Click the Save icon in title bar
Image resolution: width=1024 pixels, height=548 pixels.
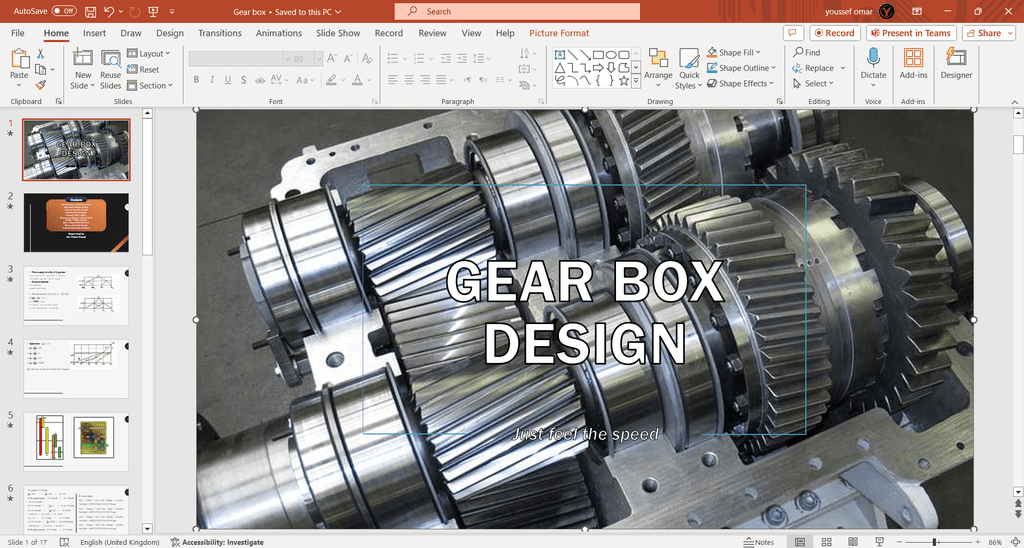pyautogui.click(x=91, y=11)
